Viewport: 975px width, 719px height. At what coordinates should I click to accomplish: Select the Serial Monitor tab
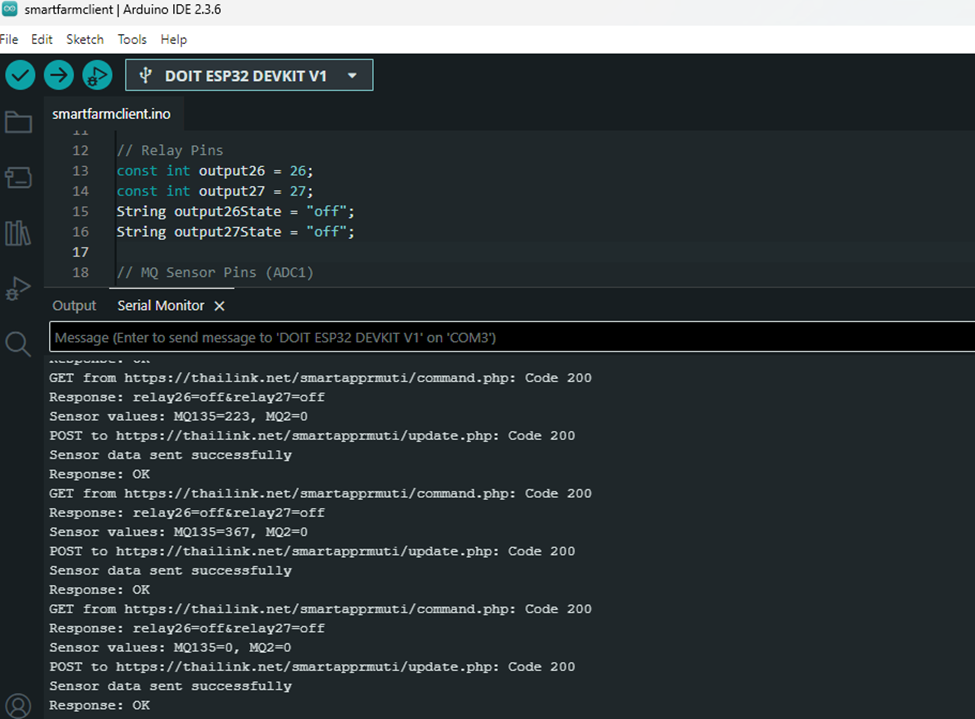pyautogui.click(x=160, y=306)
